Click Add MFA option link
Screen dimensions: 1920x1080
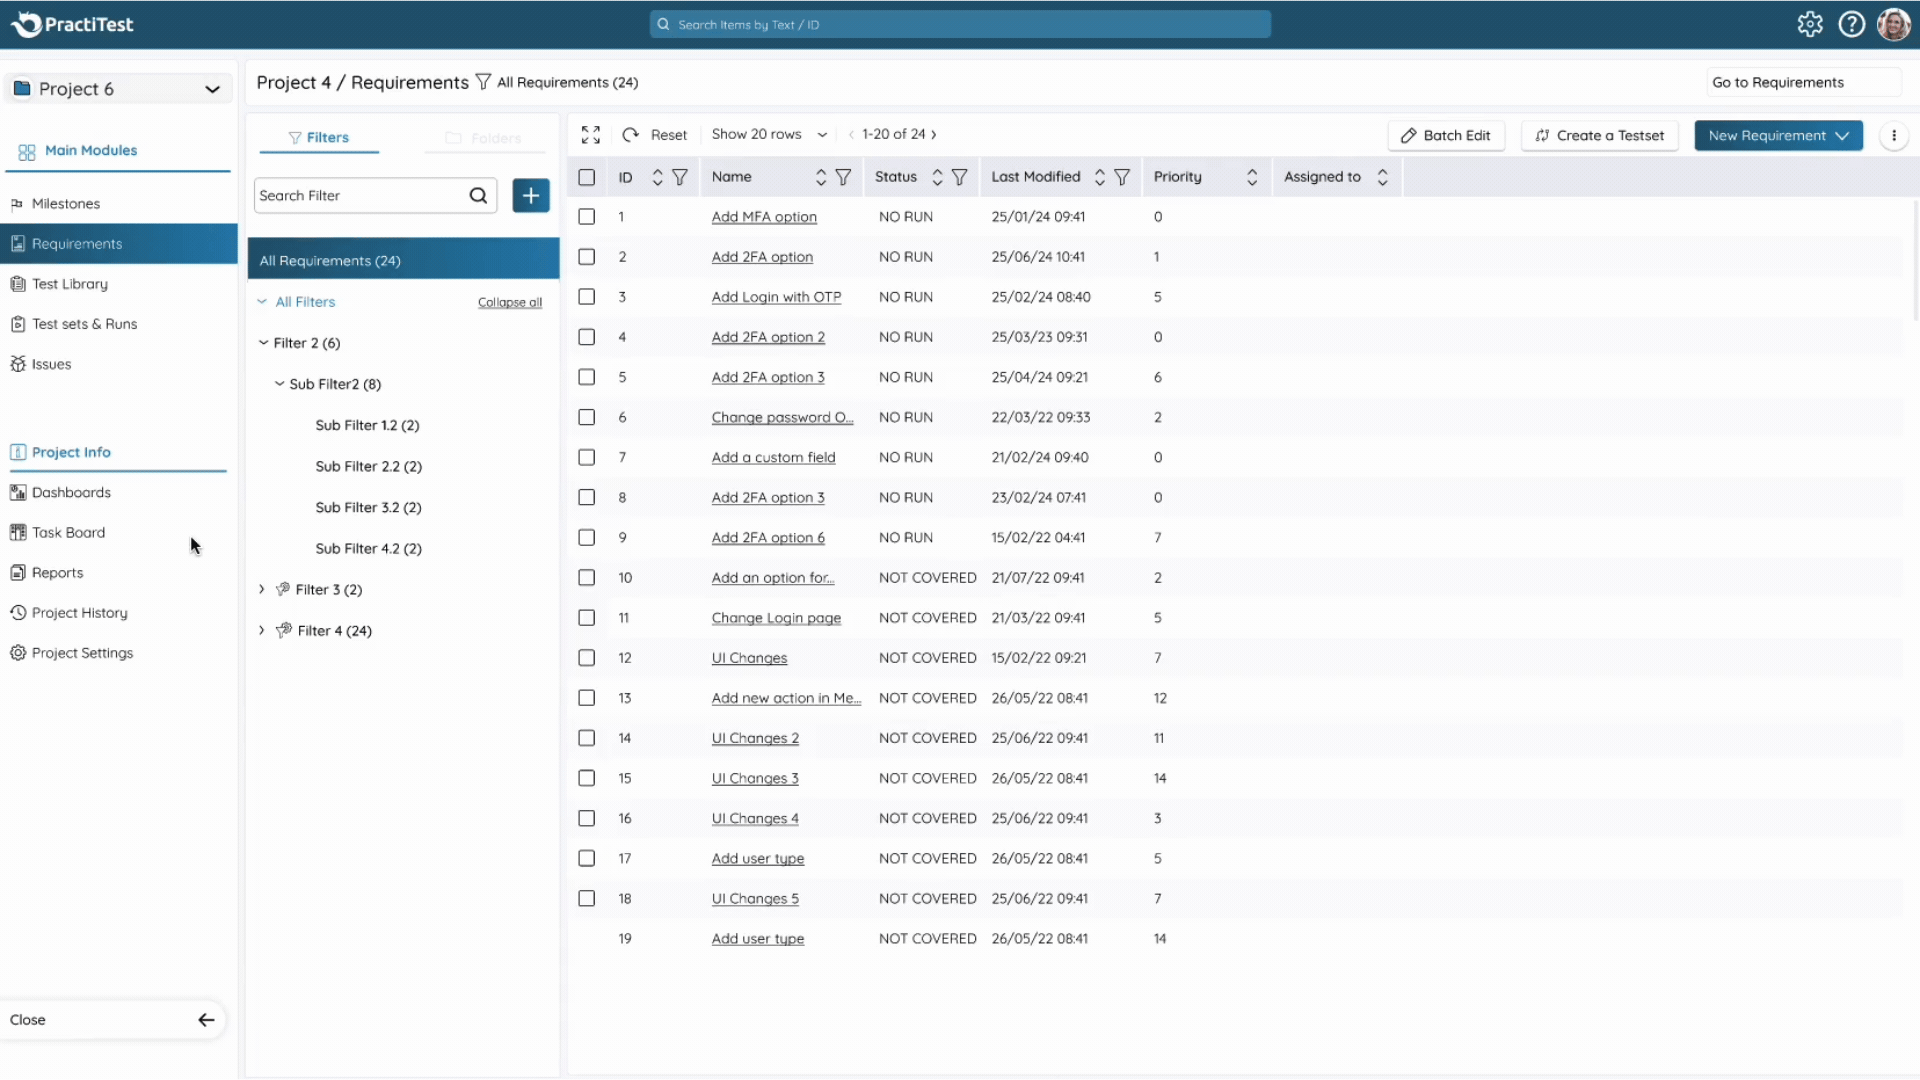coord(762,216)
